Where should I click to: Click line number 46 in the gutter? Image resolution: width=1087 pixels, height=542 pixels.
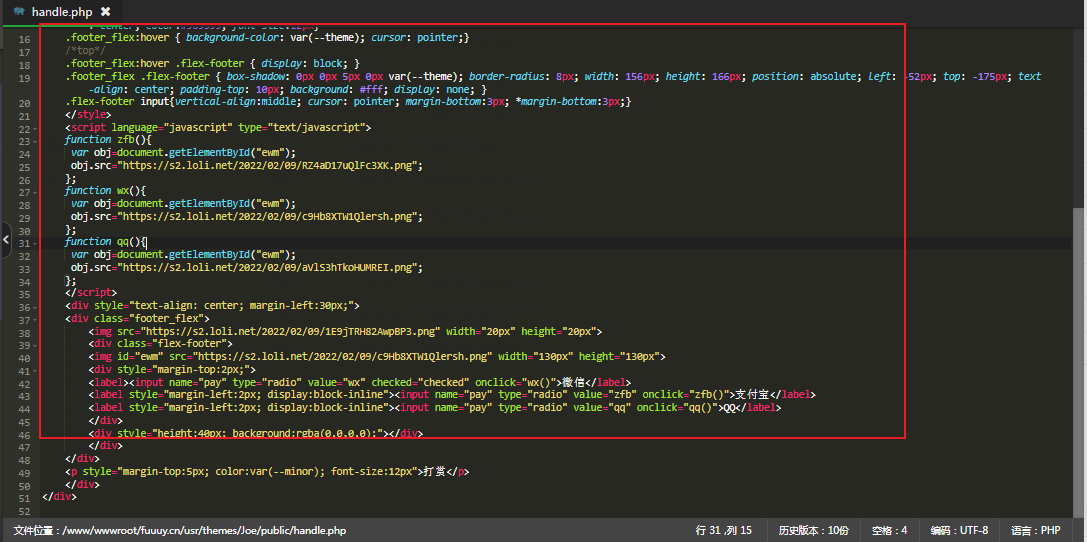point(24,434)
